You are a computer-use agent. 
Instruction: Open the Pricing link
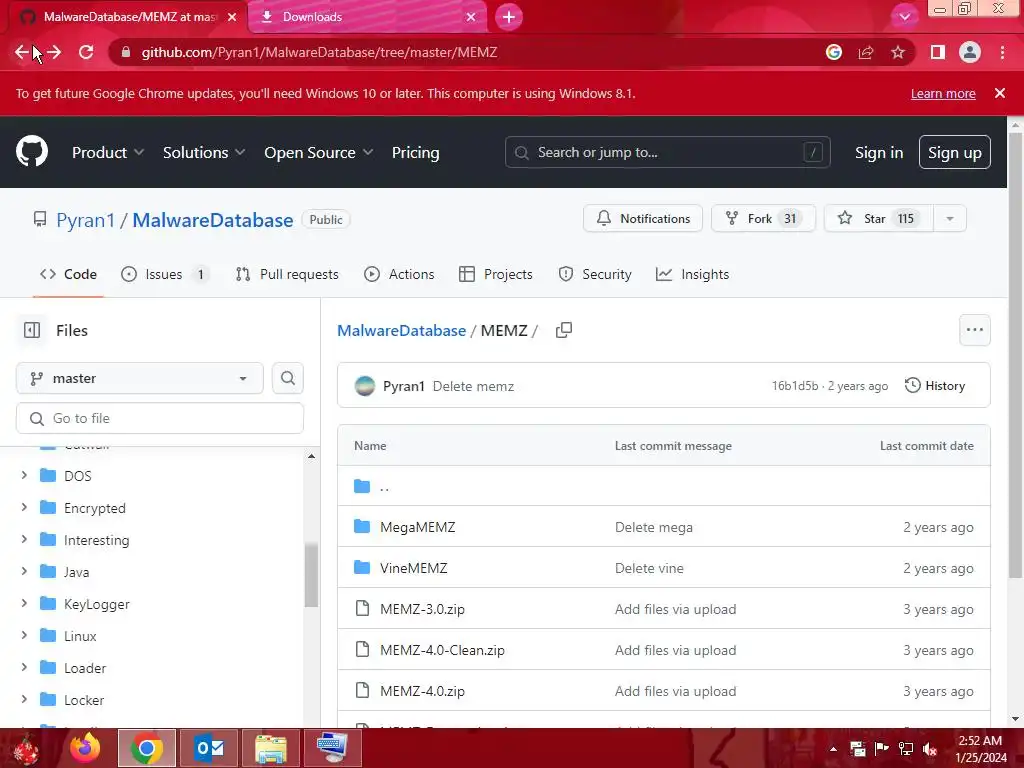click(415, 153)
